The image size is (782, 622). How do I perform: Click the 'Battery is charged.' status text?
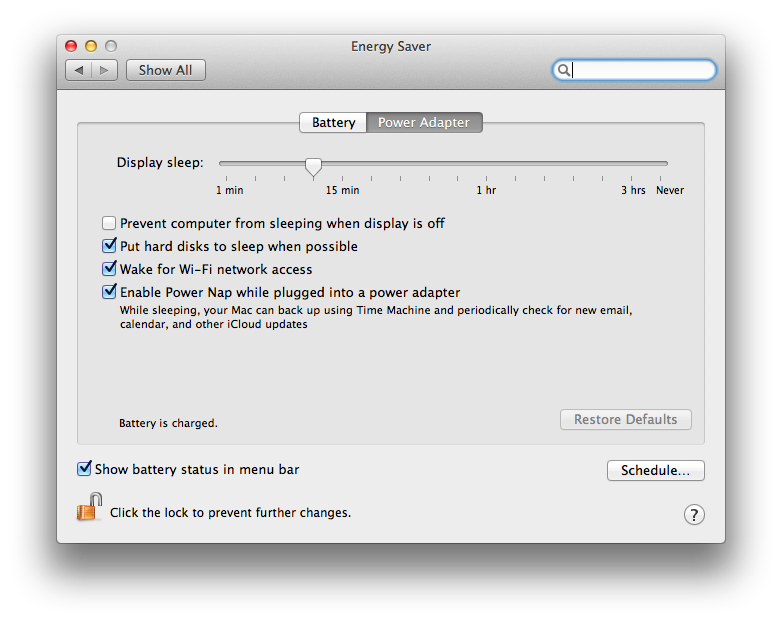click(x=168, y=423)
